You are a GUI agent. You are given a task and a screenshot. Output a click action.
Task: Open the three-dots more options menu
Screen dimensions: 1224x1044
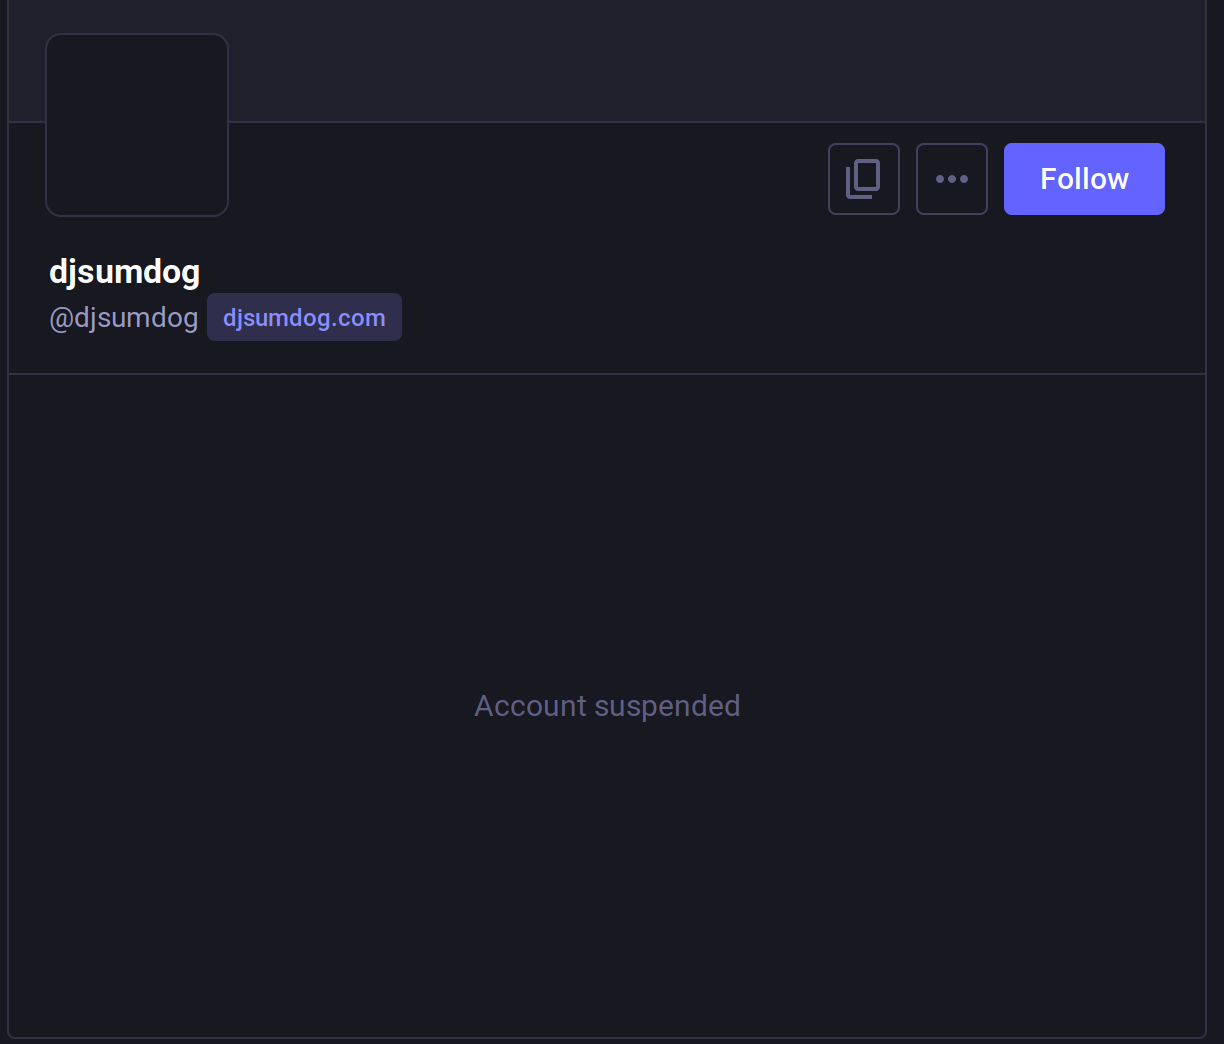(951, 179)
